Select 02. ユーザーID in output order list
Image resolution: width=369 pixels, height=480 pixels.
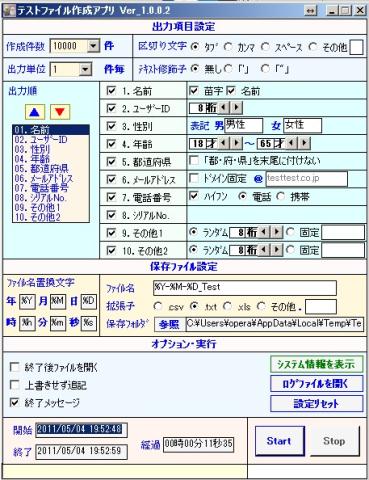tap(51, 139)
